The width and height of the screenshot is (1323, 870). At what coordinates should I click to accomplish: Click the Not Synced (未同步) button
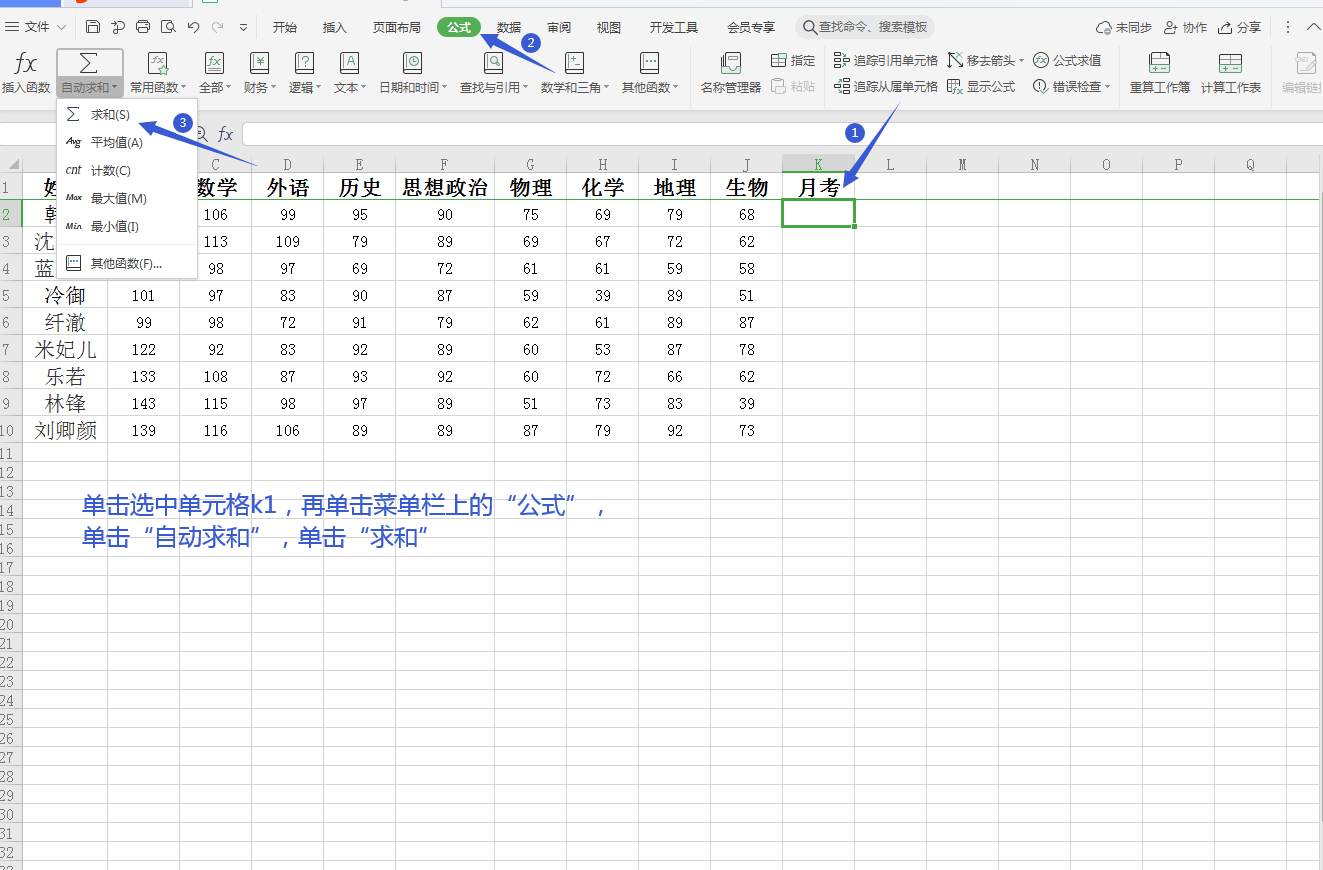[x=1124, y=27]
